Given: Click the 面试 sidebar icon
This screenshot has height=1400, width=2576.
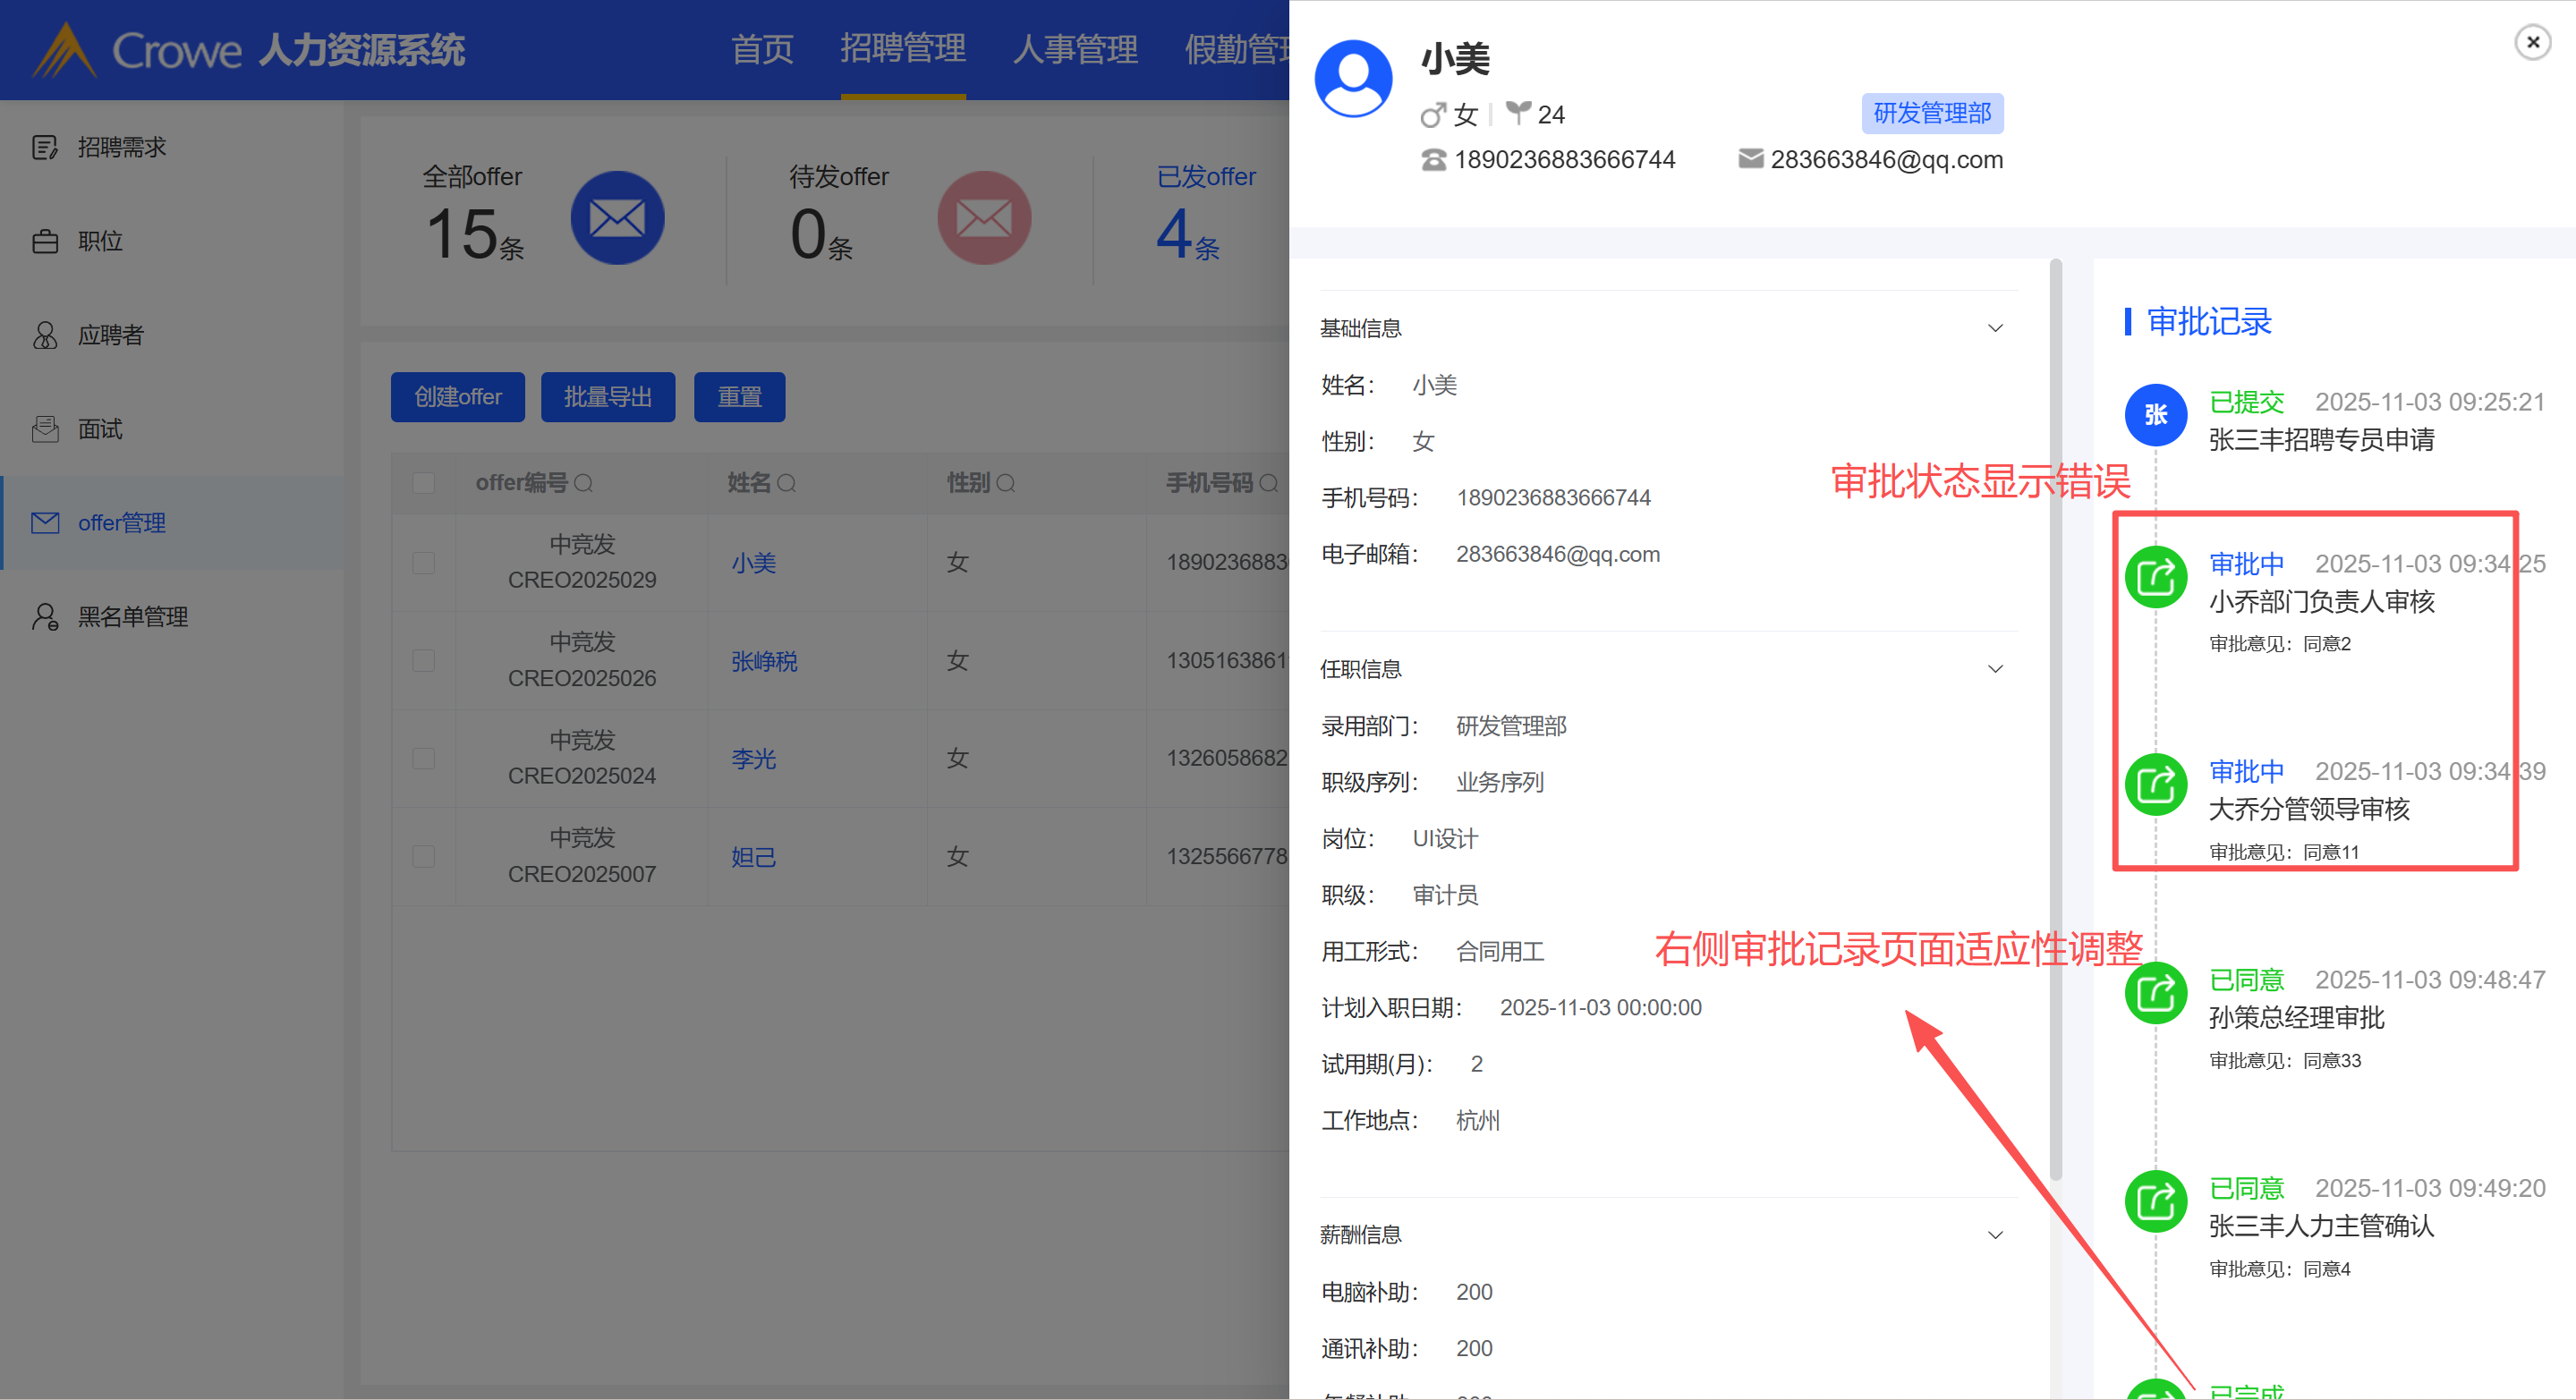Looking at the screenshot, I should pos(45,429).
